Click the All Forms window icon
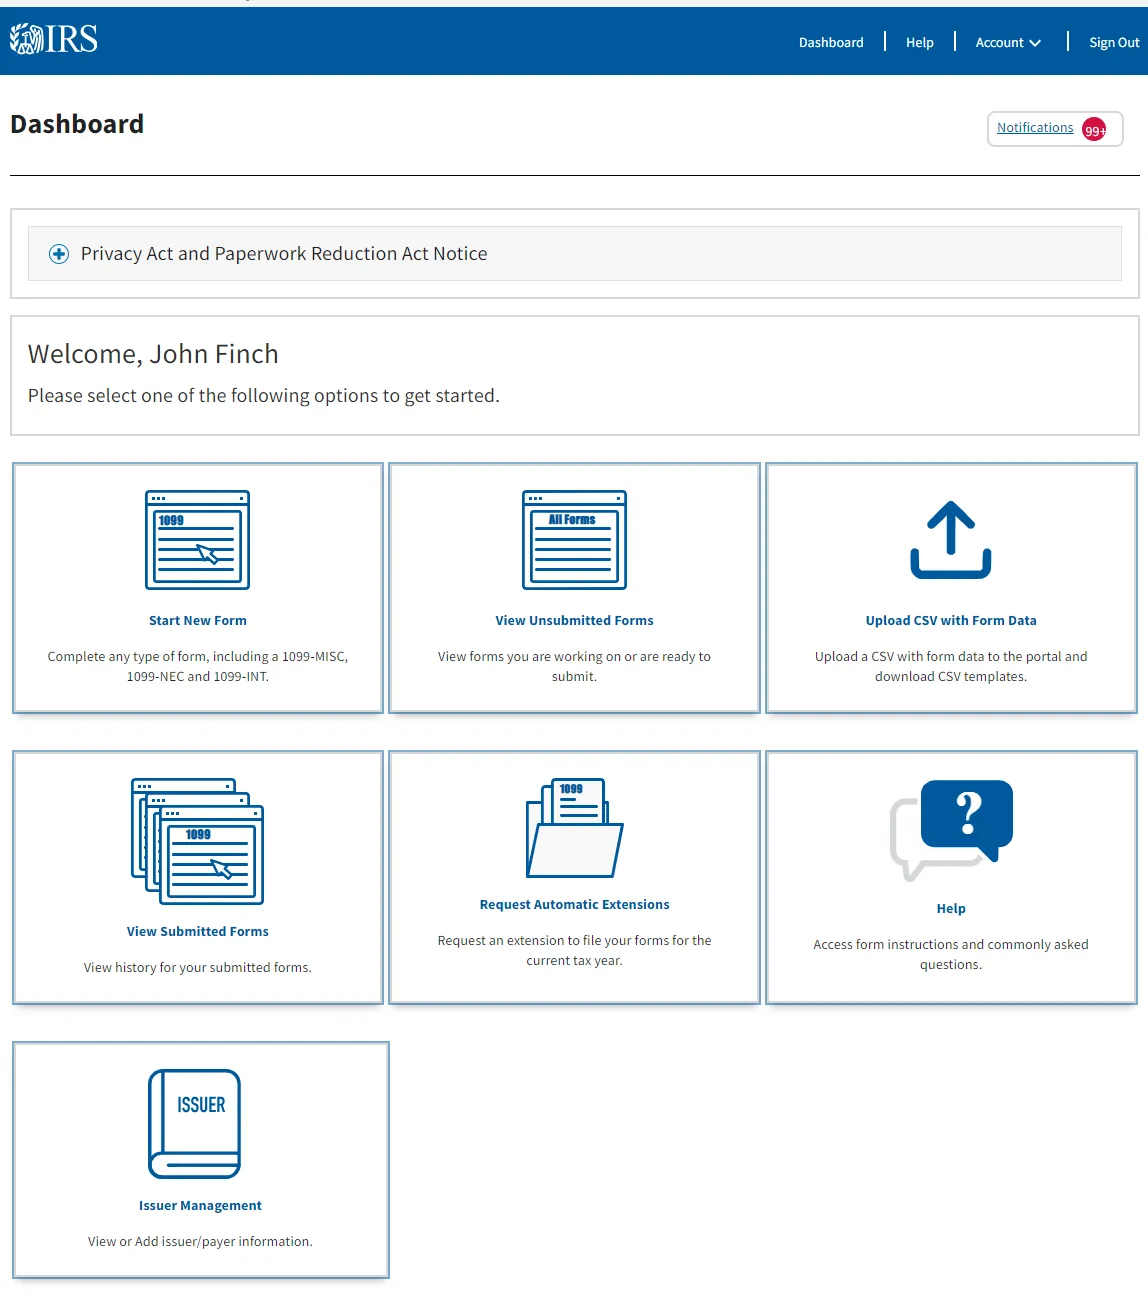The image size is (1148, 1291). click(574, 540)
